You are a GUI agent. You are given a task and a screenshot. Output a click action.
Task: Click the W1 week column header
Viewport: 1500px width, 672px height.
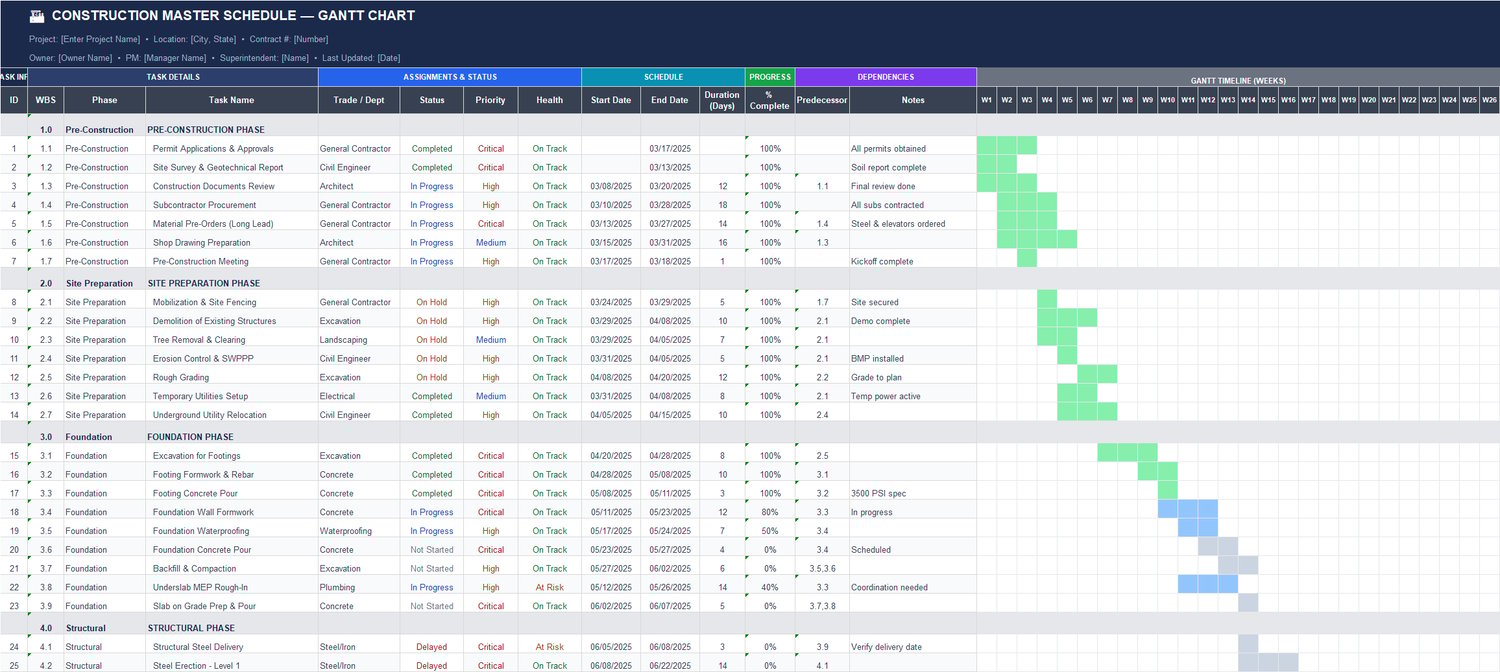coord(987,100)
